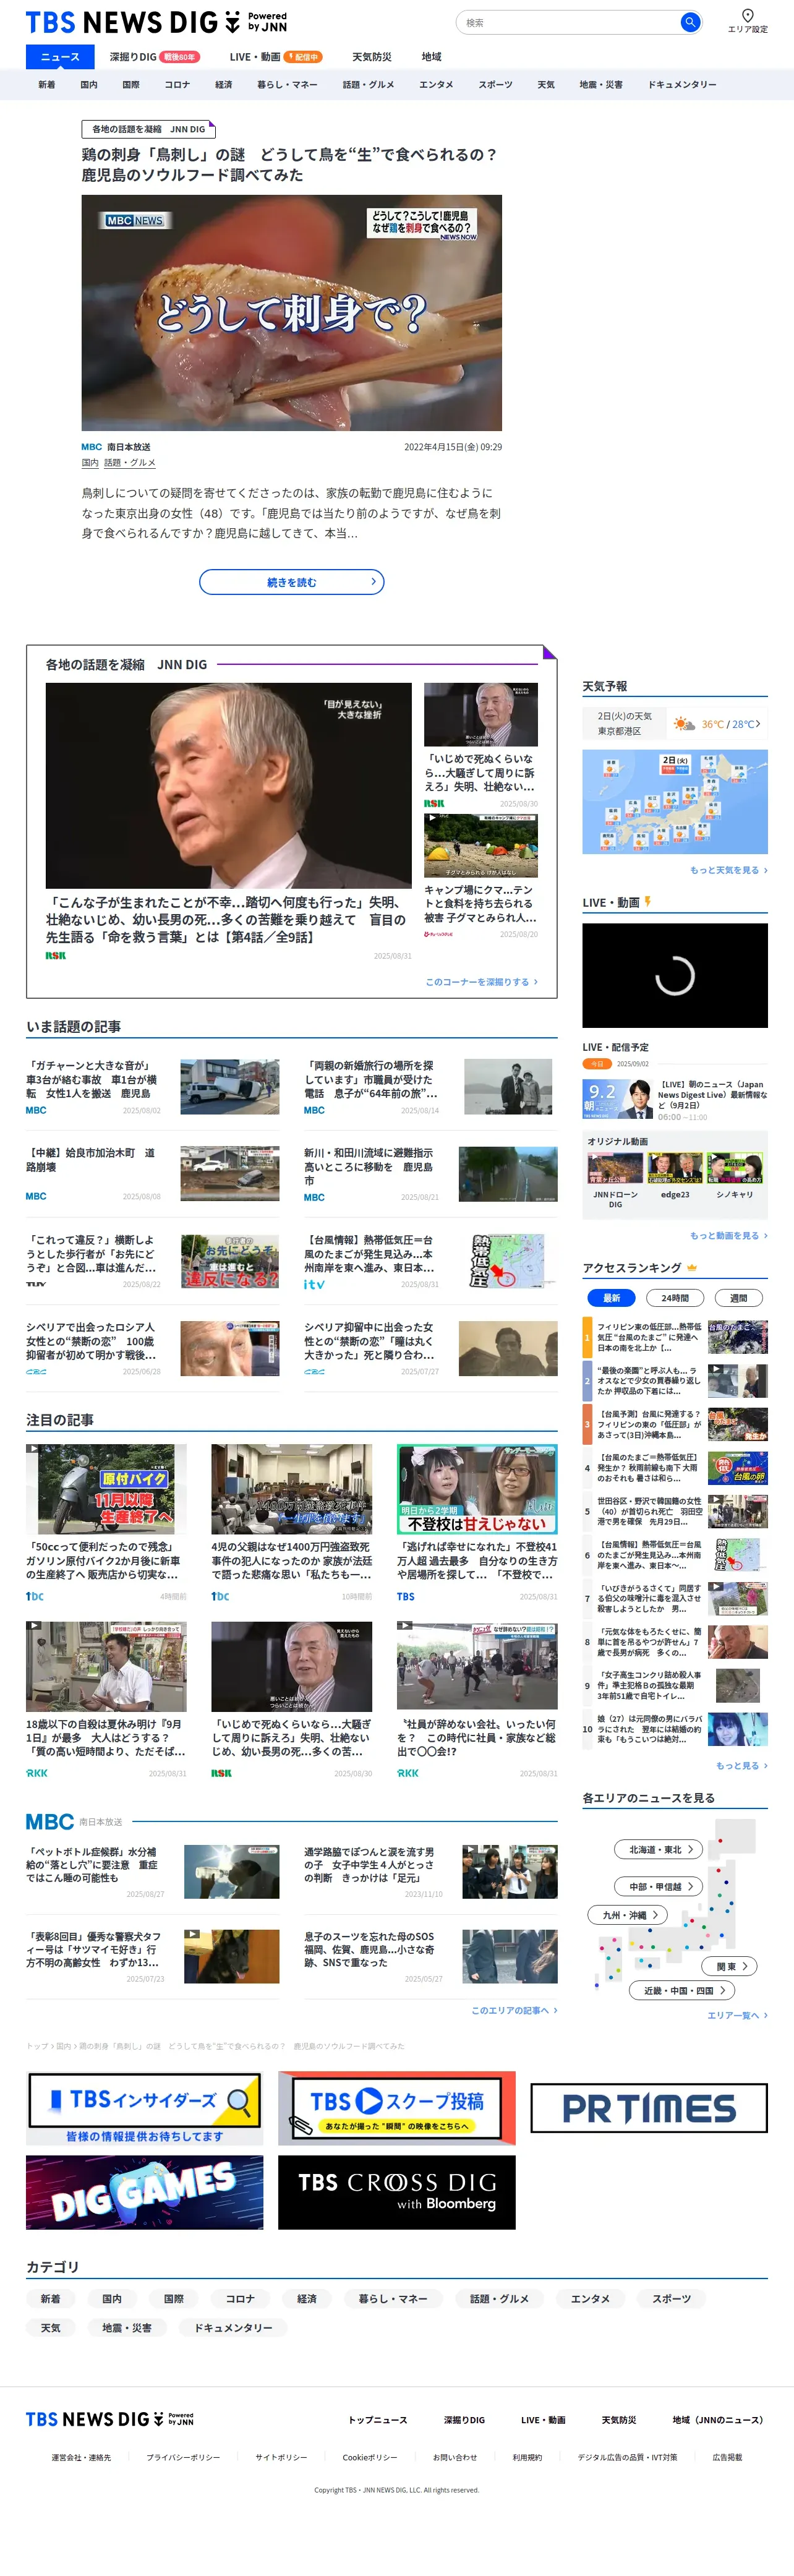Screen dimensions: 794x2576
Task: Open ranking item 1 about Philippine low pressure
Action: pyautogui.click(x=675, y=1337)
